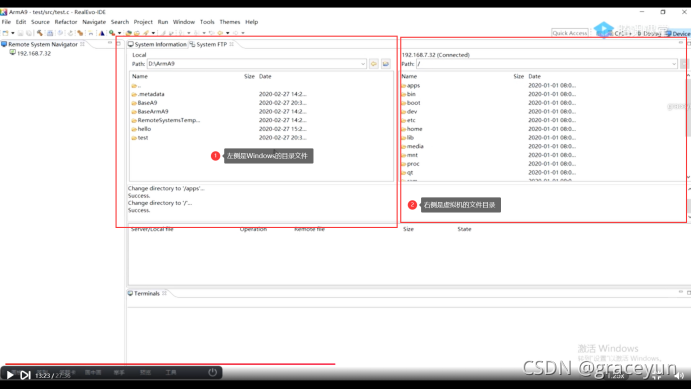This screenshot has height=389, width=692.
Task: Click the Quick Access search box
Action: (x=570, y=33)
